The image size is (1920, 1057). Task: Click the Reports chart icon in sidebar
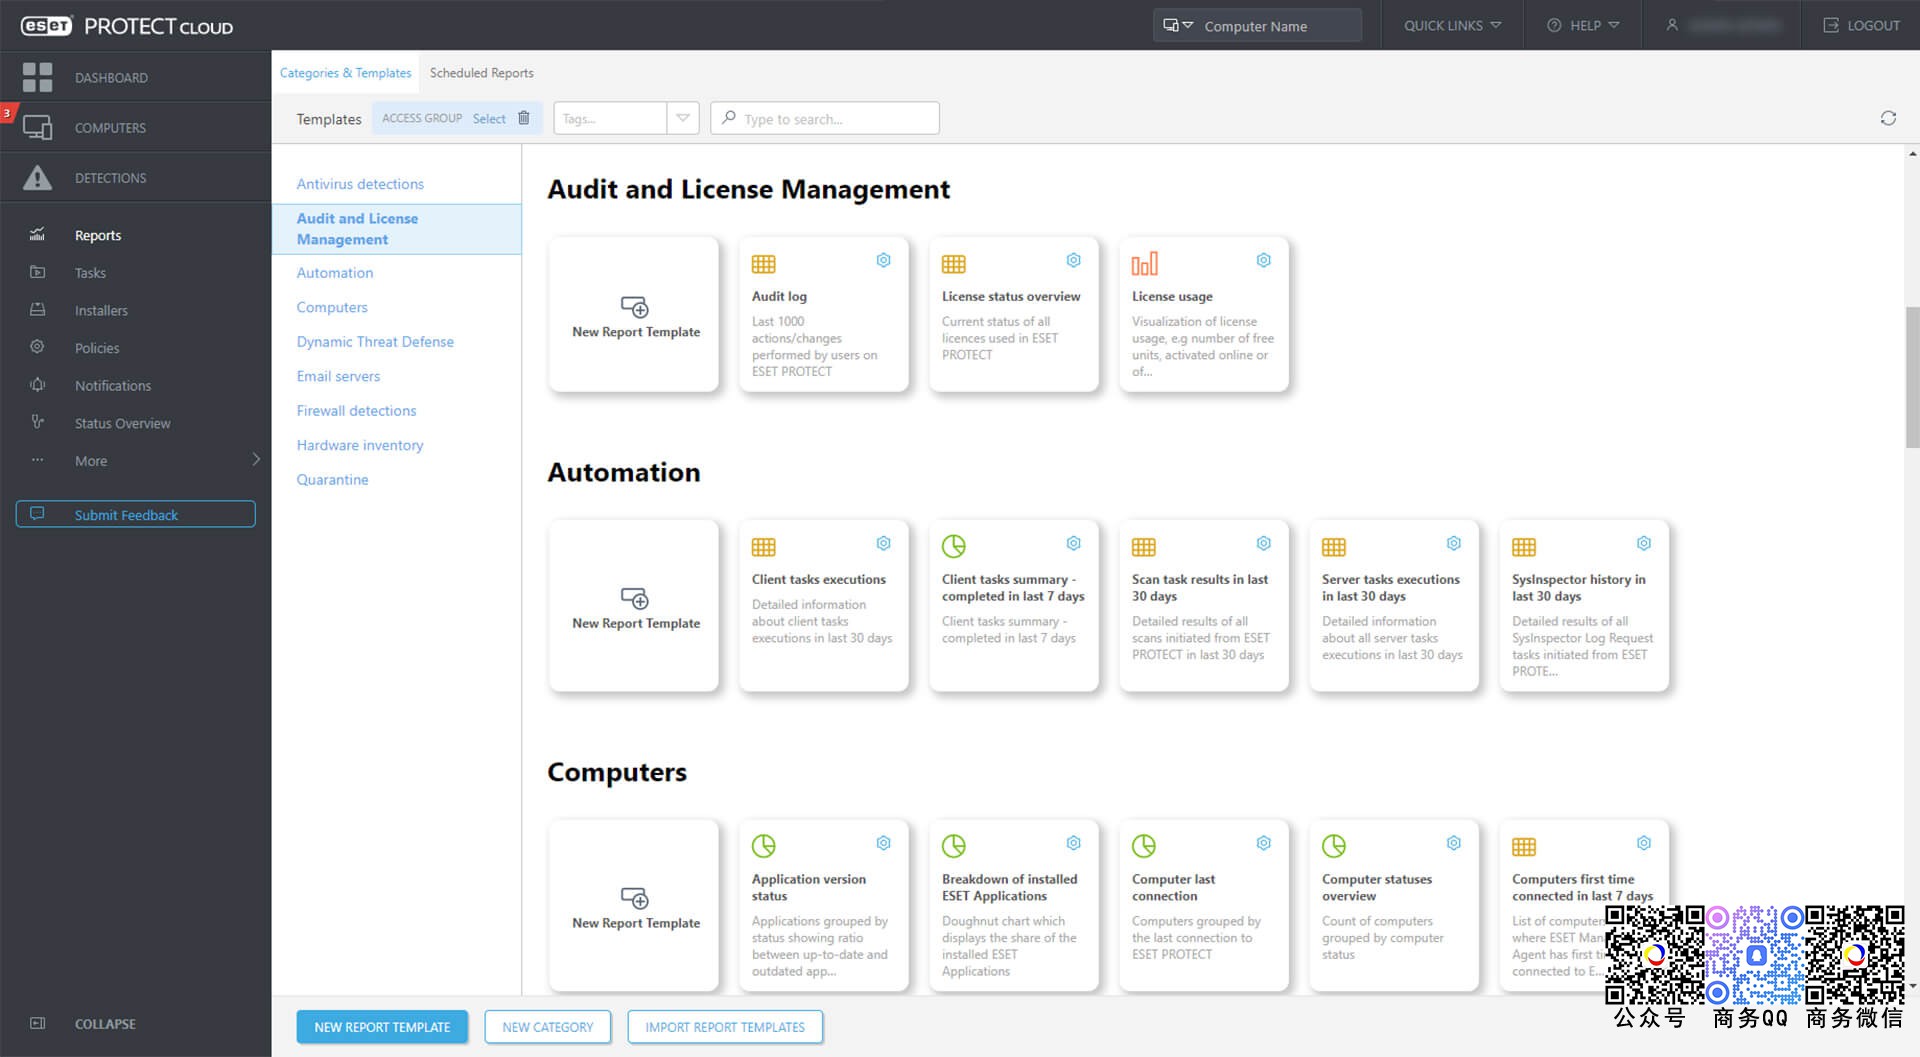[x=37, y=235]
